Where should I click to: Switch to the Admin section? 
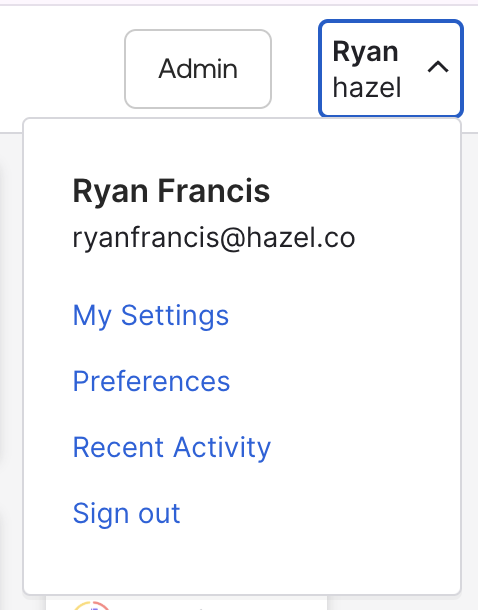198,69
